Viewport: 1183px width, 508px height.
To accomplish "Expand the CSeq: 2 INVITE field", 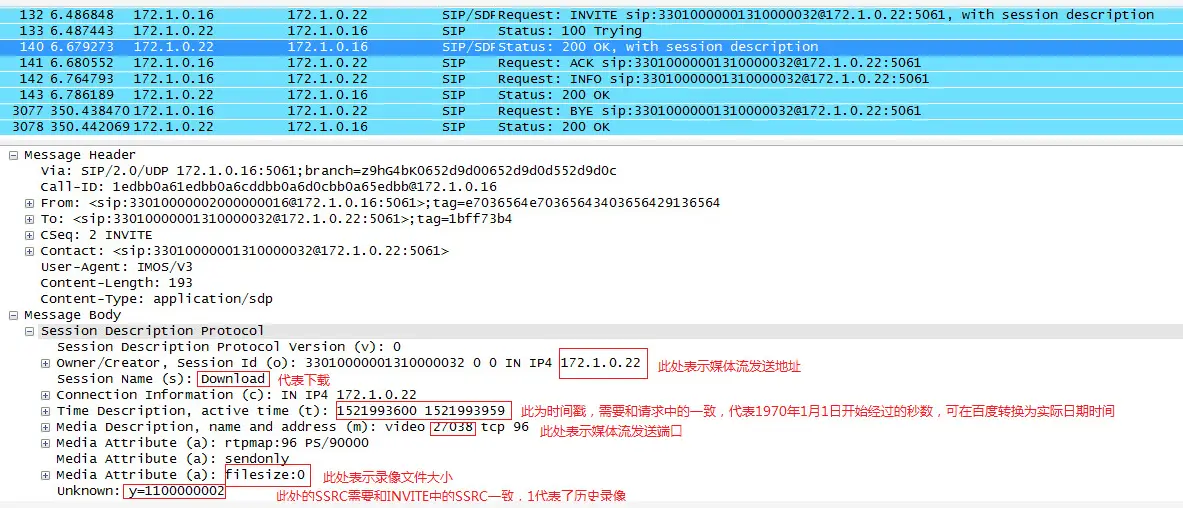I will 30,235.
